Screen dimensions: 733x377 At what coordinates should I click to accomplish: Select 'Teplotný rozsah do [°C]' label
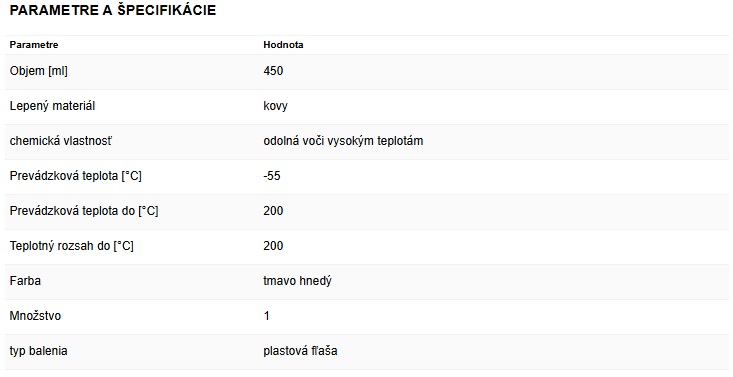coord(72,246)
